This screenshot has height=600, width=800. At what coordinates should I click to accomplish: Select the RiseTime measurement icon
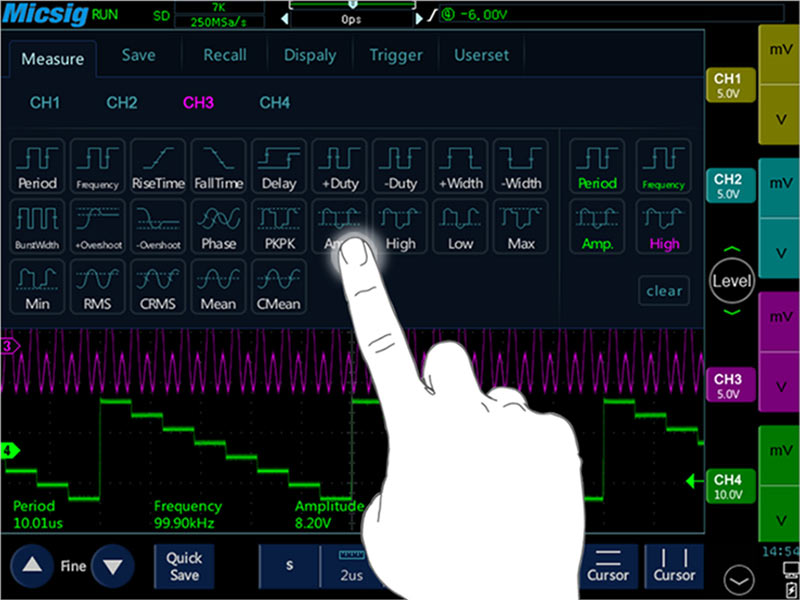coord(158,166)
